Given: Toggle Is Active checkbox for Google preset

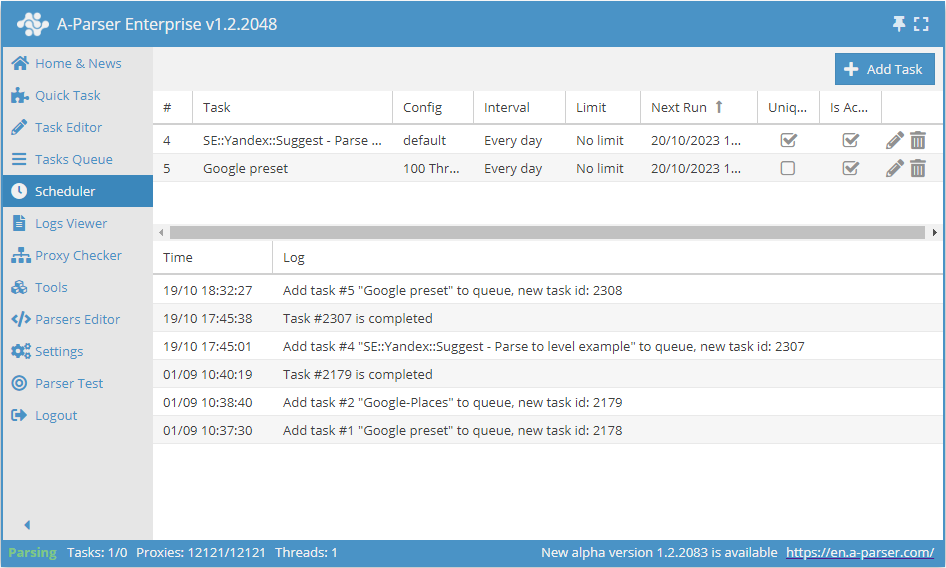Looking at the screenshot, I should point(851,168).
